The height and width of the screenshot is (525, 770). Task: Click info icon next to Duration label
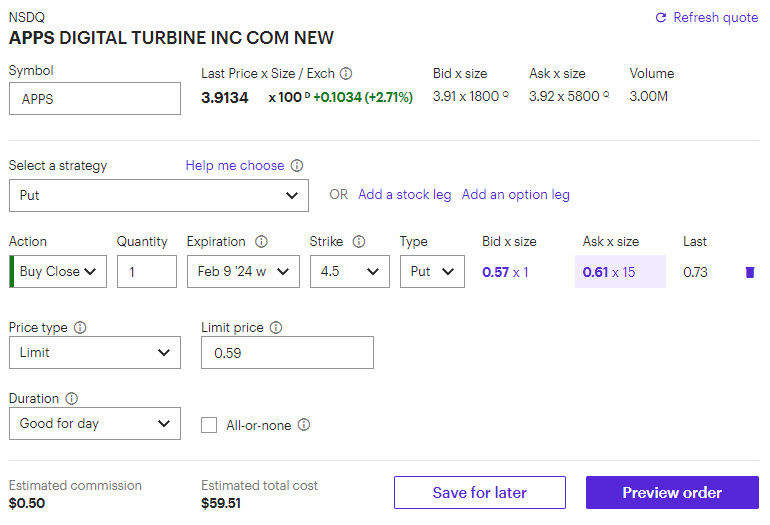pos(72,399)
